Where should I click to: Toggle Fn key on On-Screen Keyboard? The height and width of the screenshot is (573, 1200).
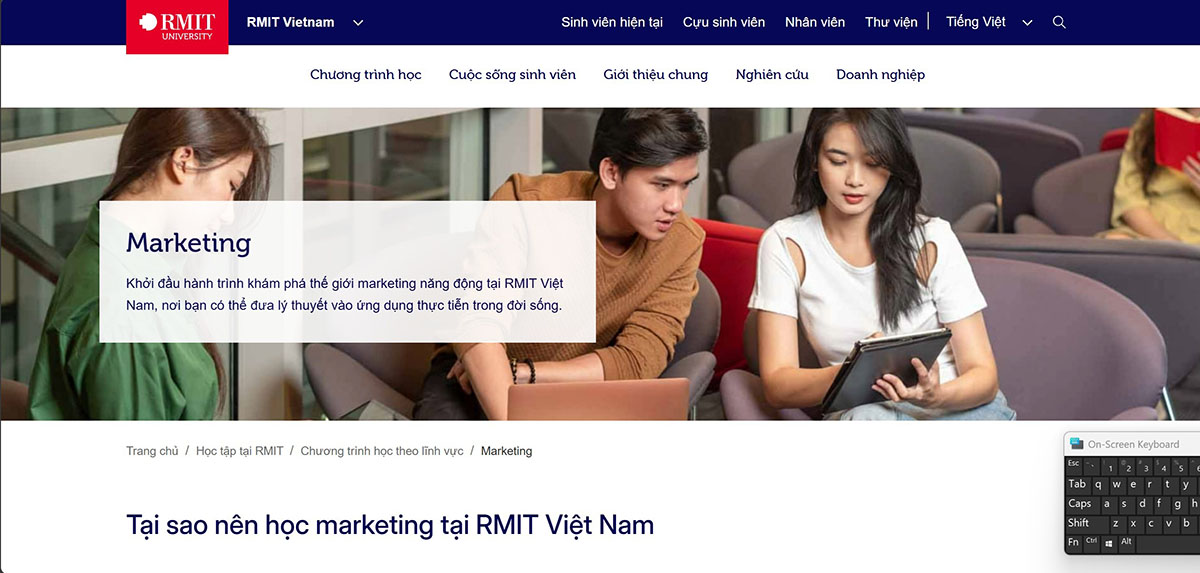click(1074, 544)
